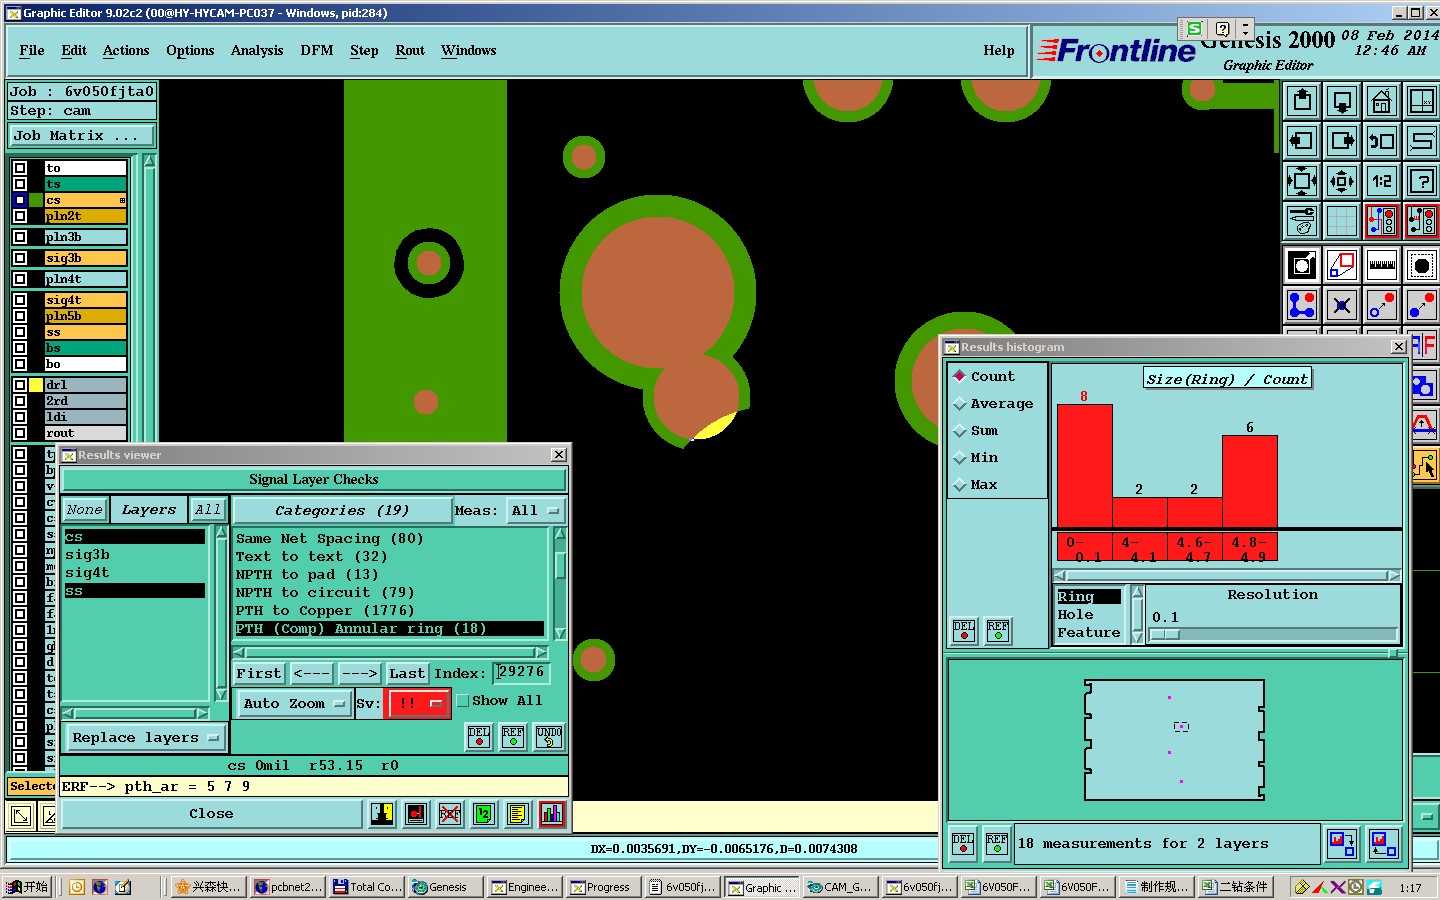The height and width of the screenshot is (900, 1440).
Task: Click the grid display icon
Action: tap(1341, 221)
